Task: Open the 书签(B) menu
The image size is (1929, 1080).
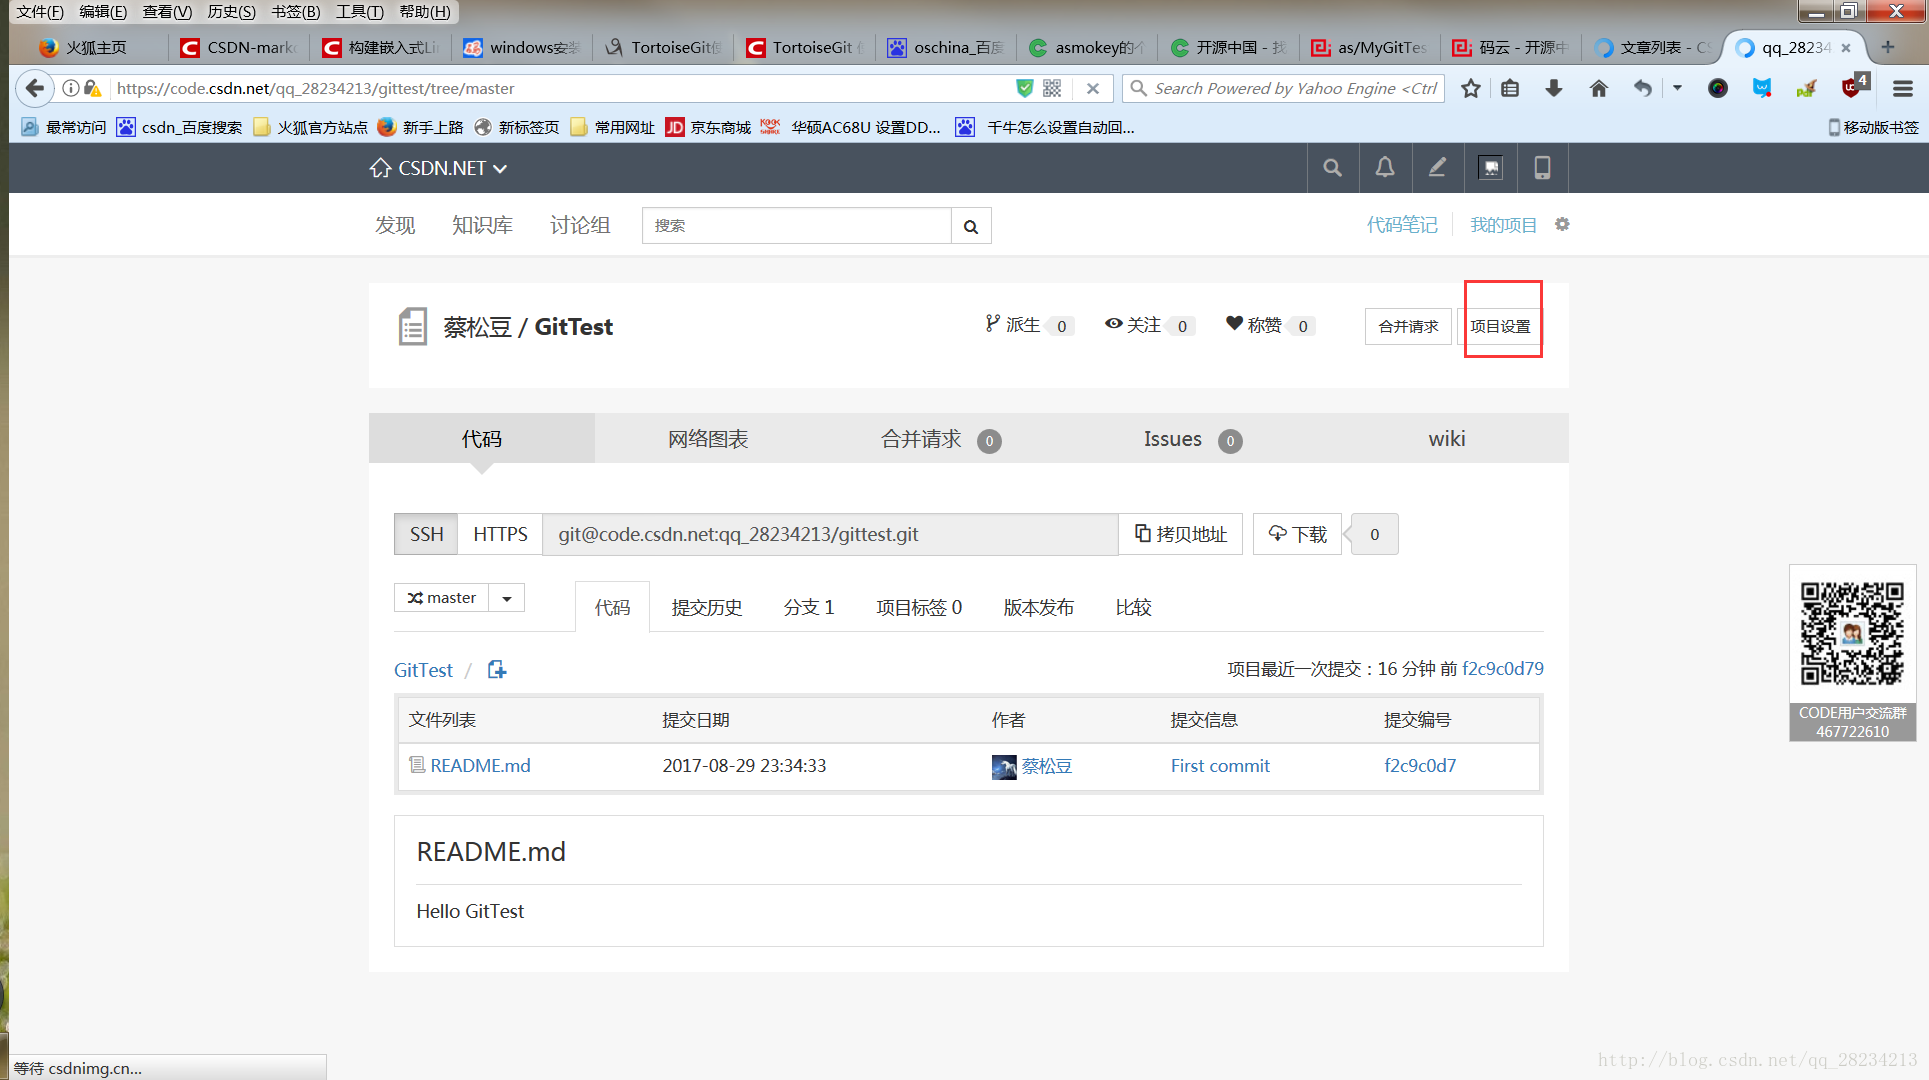Action: click(296, 11)
